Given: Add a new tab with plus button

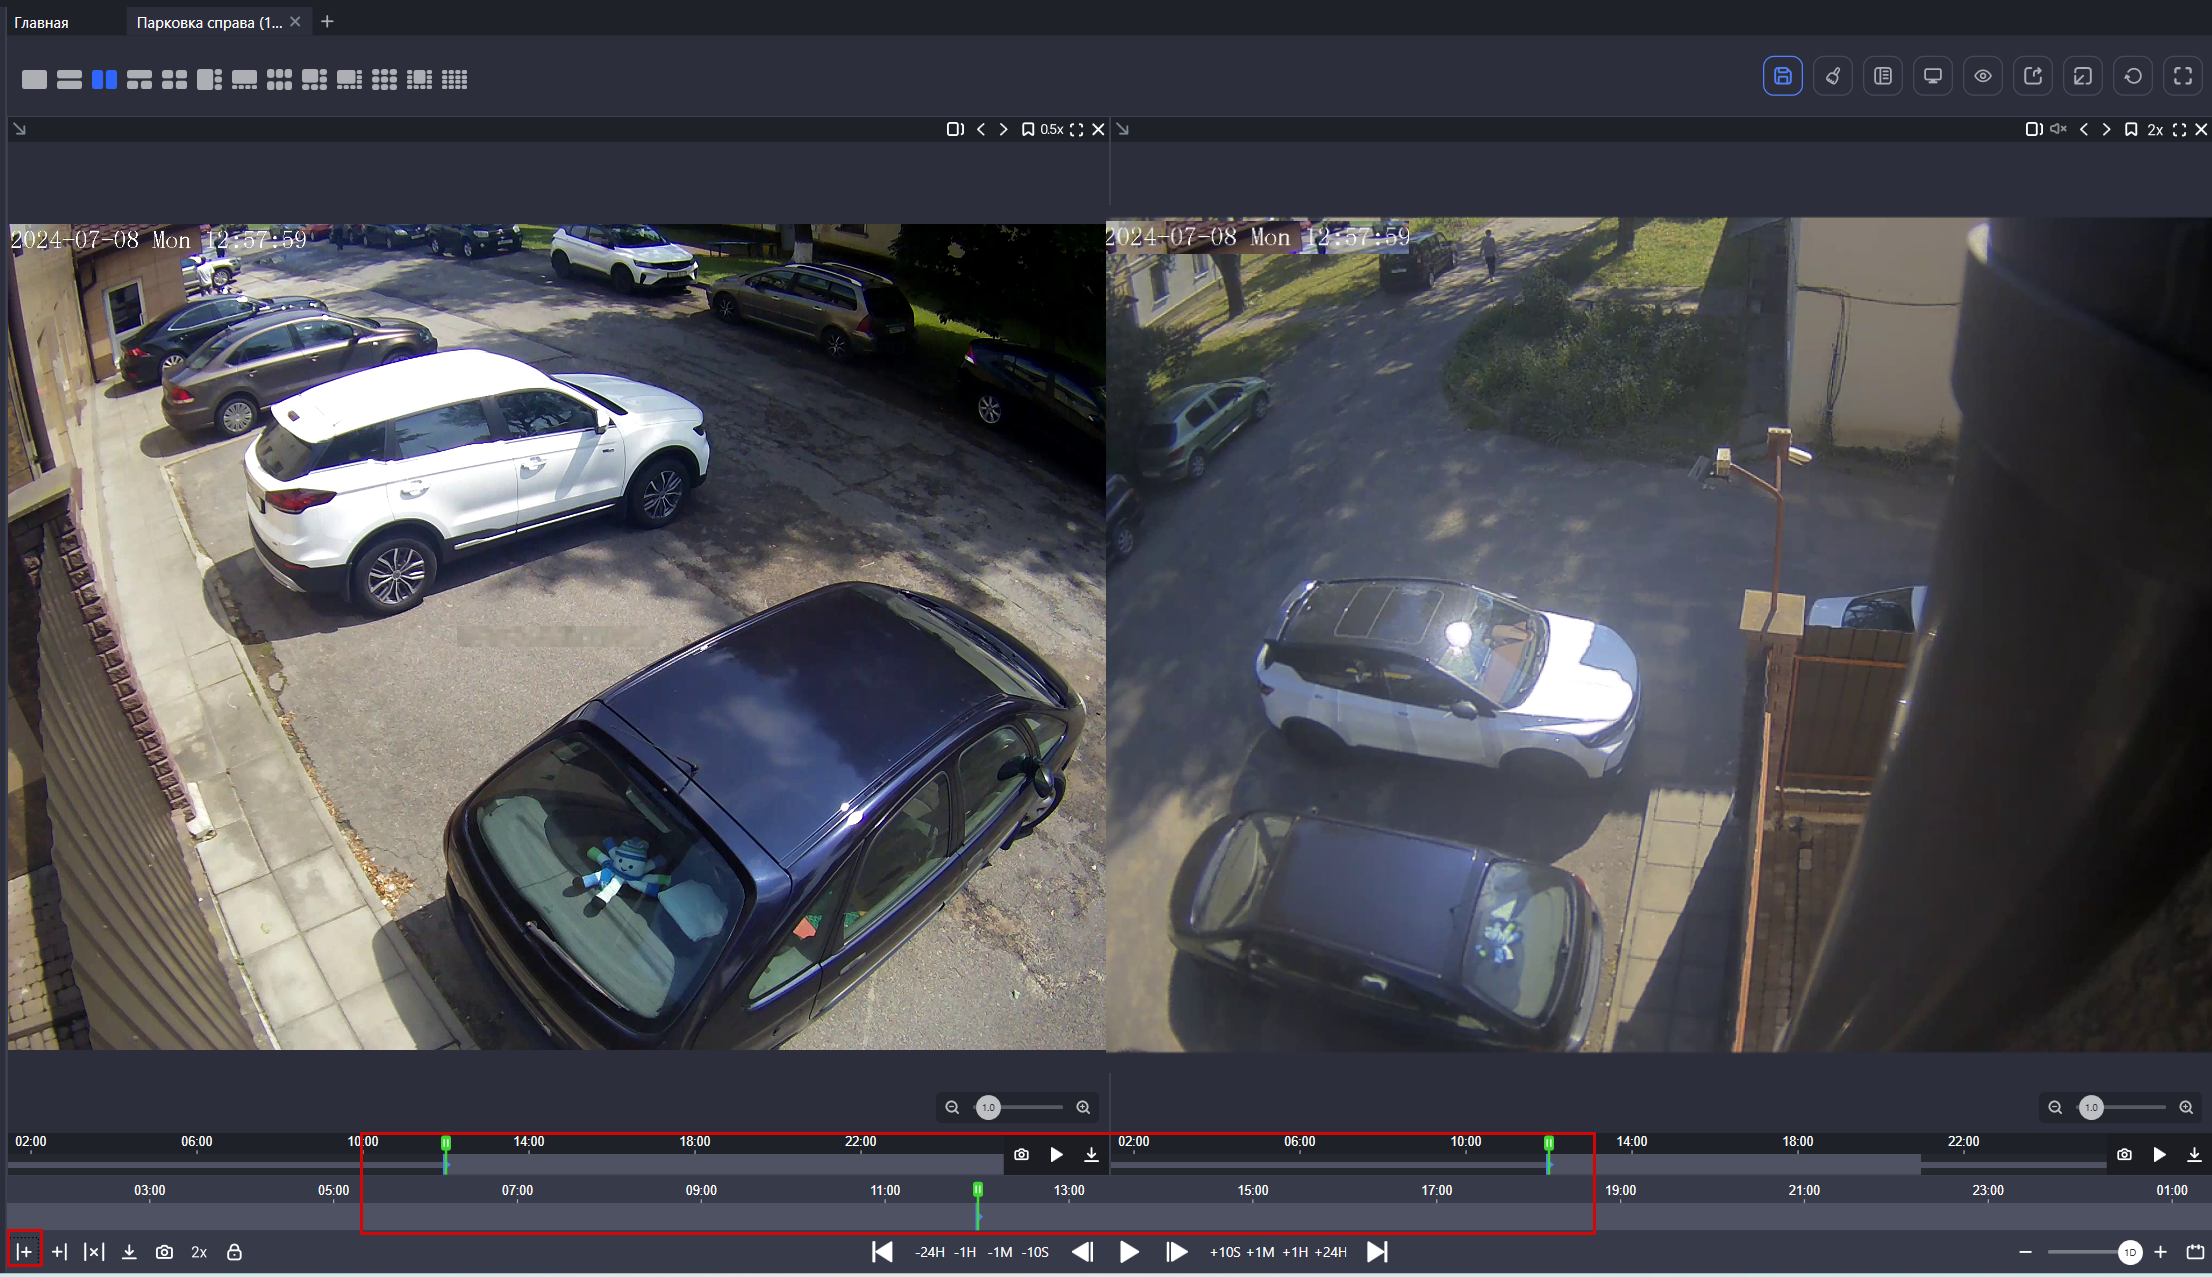Looking at the screenshot, I should click(x=327, y=21).
